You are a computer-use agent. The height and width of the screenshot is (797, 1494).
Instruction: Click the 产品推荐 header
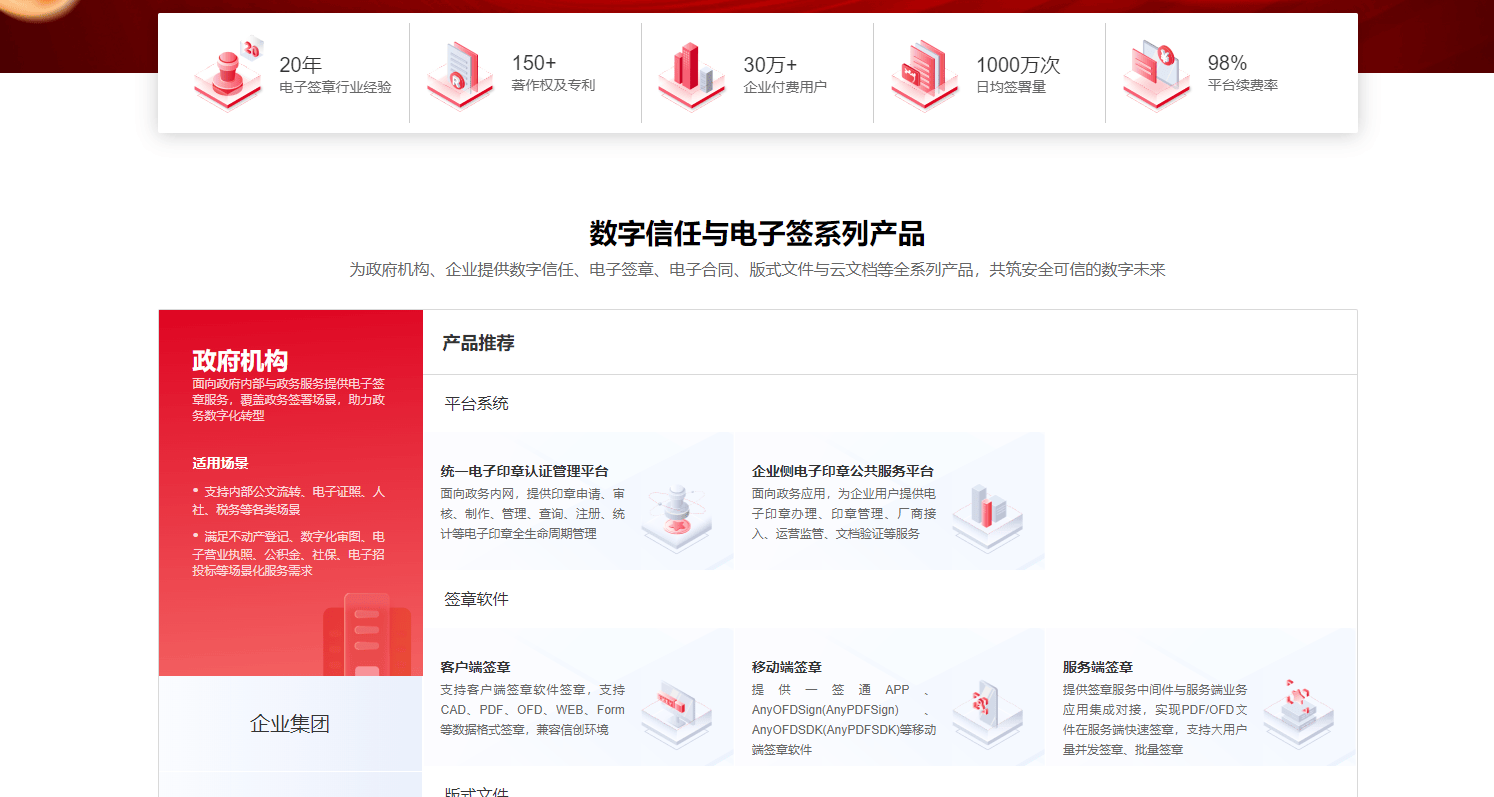click(x=478, y=343)
